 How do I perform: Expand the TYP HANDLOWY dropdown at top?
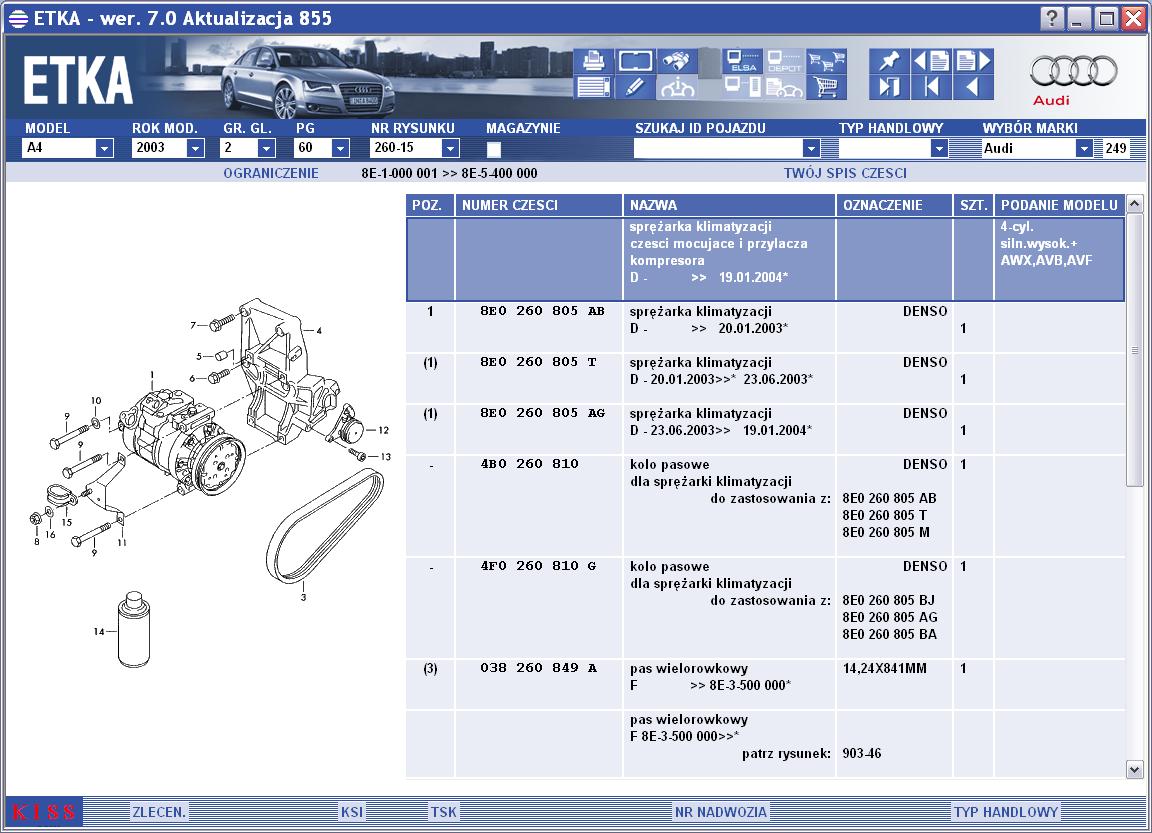(938, 148)
